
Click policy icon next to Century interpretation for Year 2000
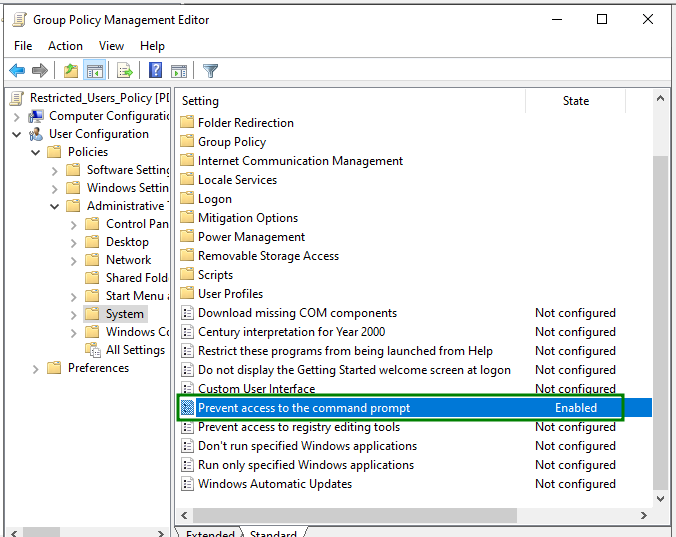click(x=187, y=331)
